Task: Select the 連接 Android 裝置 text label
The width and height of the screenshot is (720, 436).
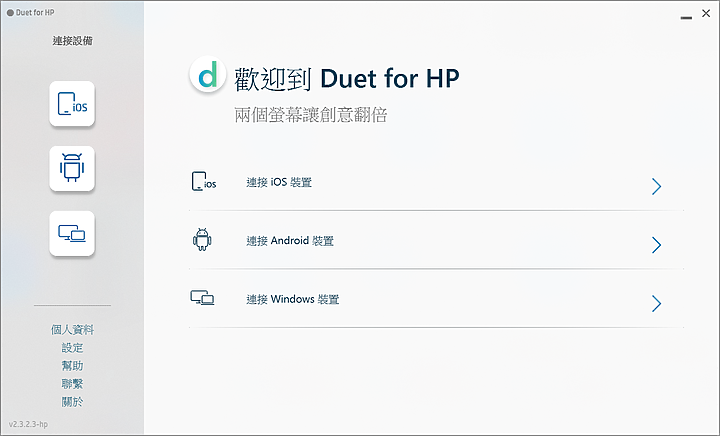Action: point(290,240)
